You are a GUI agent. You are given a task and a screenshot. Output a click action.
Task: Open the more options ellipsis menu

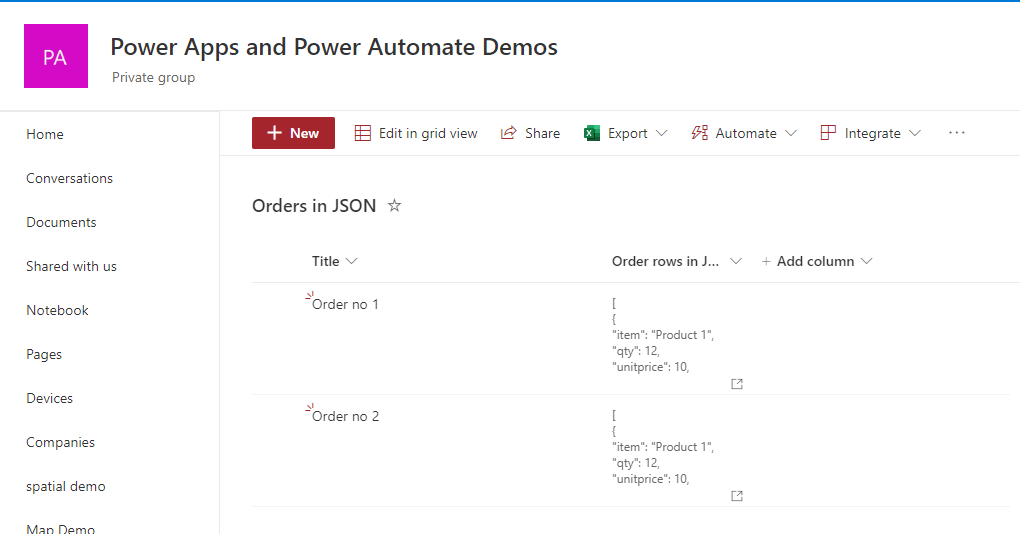click(x=956, y=133)
